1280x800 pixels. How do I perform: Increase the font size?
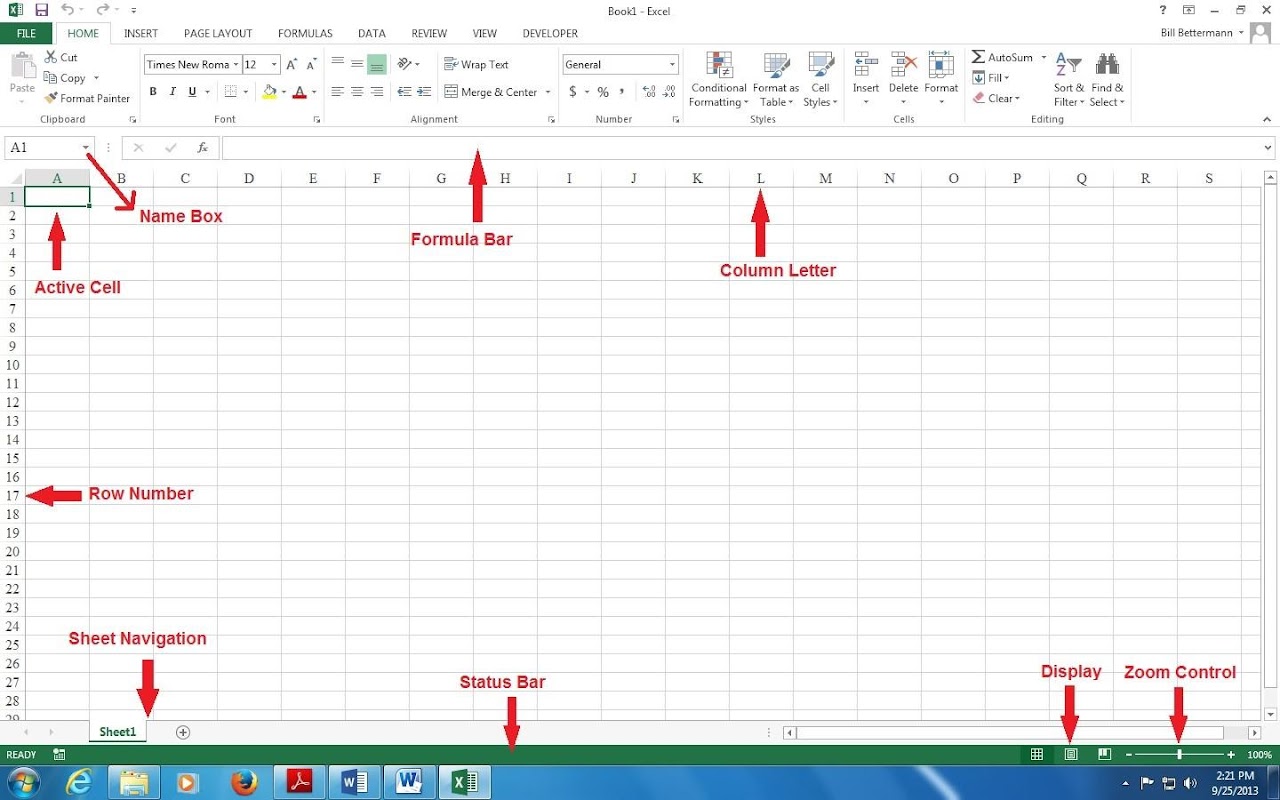[x=292, y=65]
